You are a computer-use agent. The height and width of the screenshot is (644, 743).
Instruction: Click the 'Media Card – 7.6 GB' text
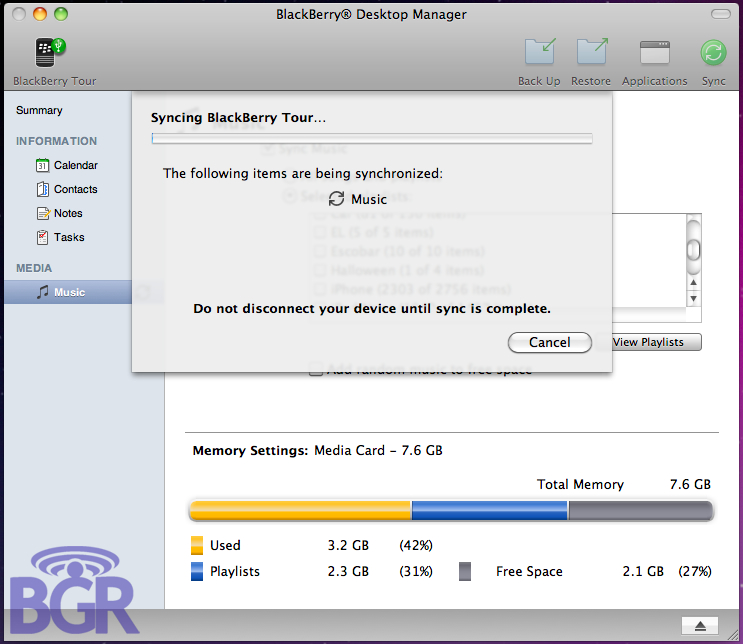click(x=378, y=450)
